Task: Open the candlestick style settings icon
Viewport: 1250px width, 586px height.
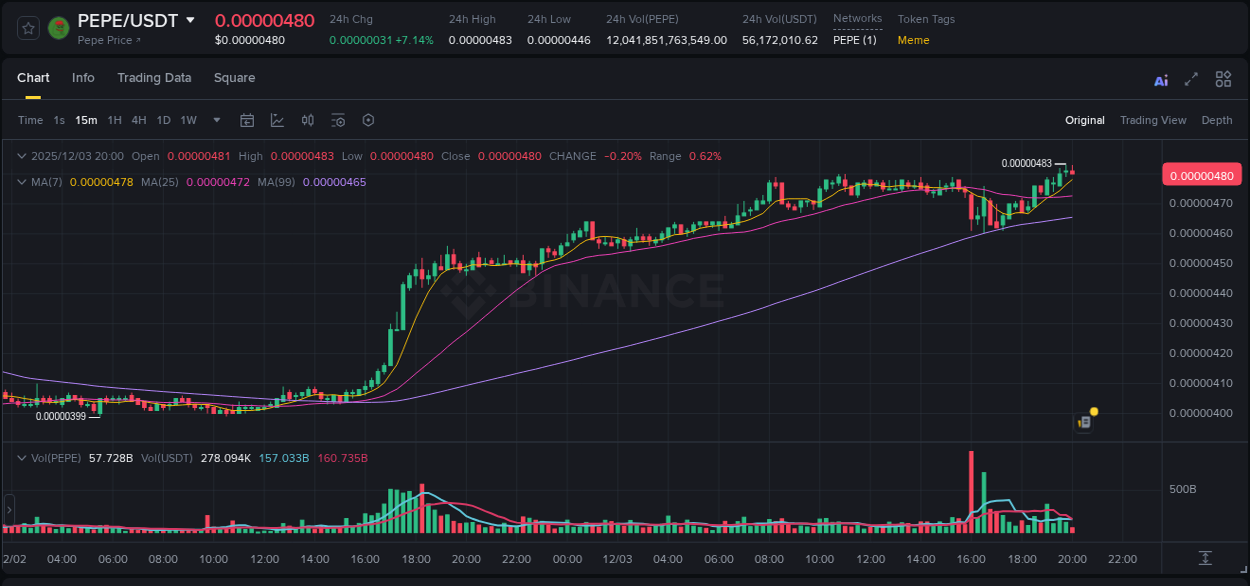Action: [307, 120]
